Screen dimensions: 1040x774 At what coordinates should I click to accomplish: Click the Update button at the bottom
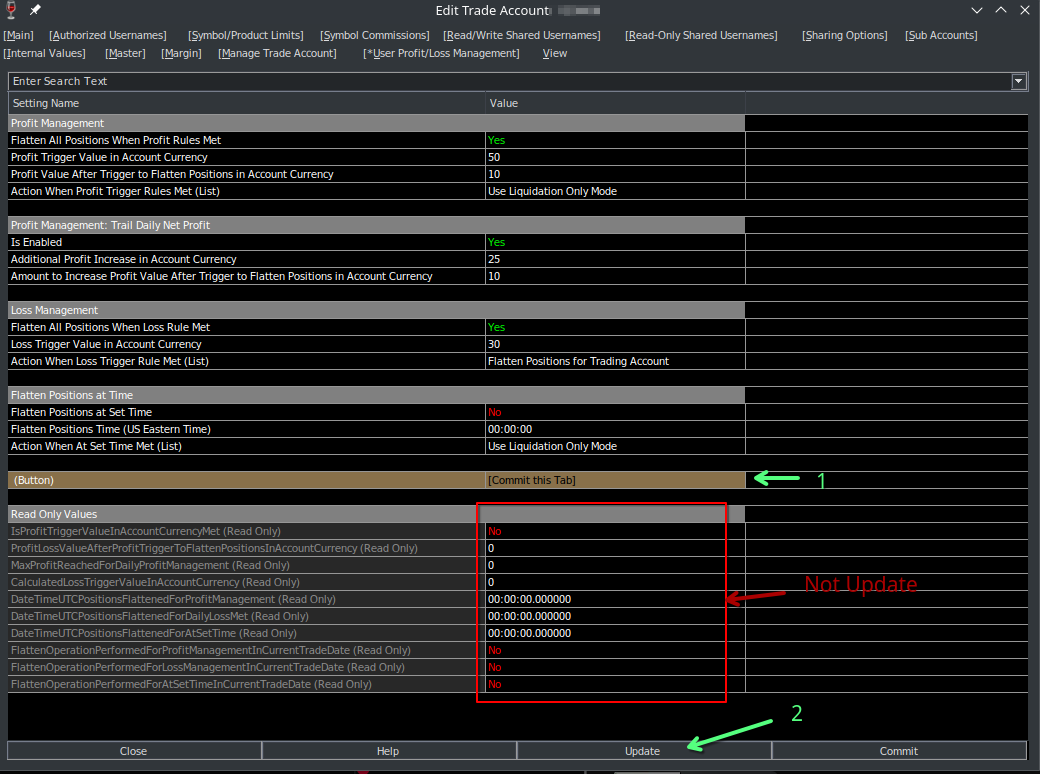tap(643, 751)
